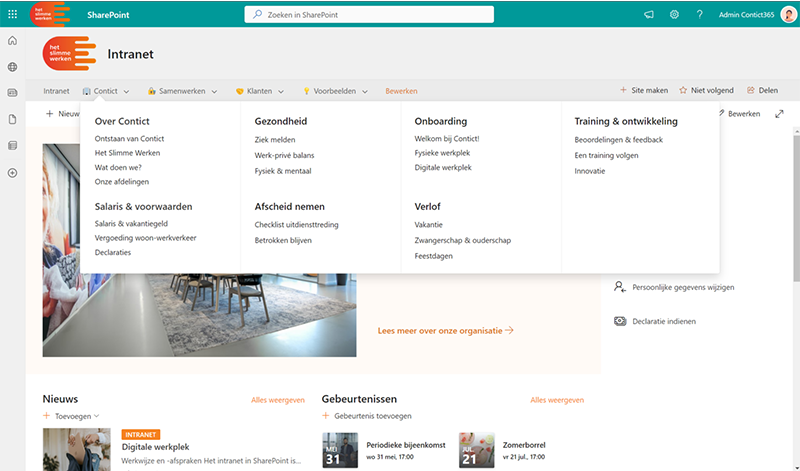Open Zwangerschap & ouderschap menu entry
Viewport: 800px width, 471px height.
[462, 240]
